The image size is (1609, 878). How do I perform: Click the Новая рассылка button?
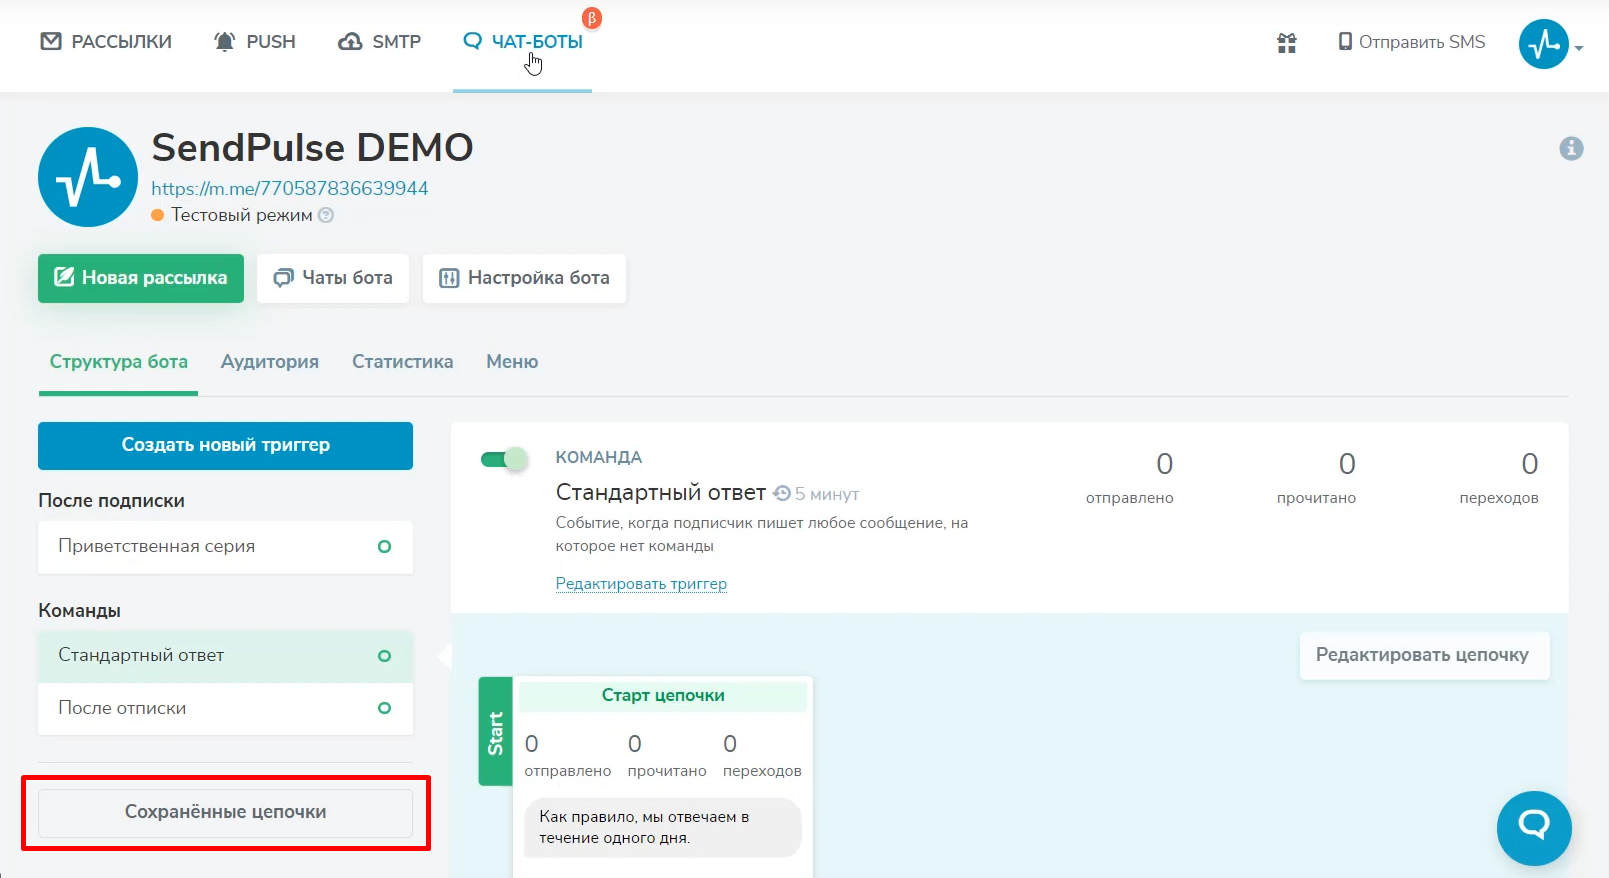tap(141, 278)
